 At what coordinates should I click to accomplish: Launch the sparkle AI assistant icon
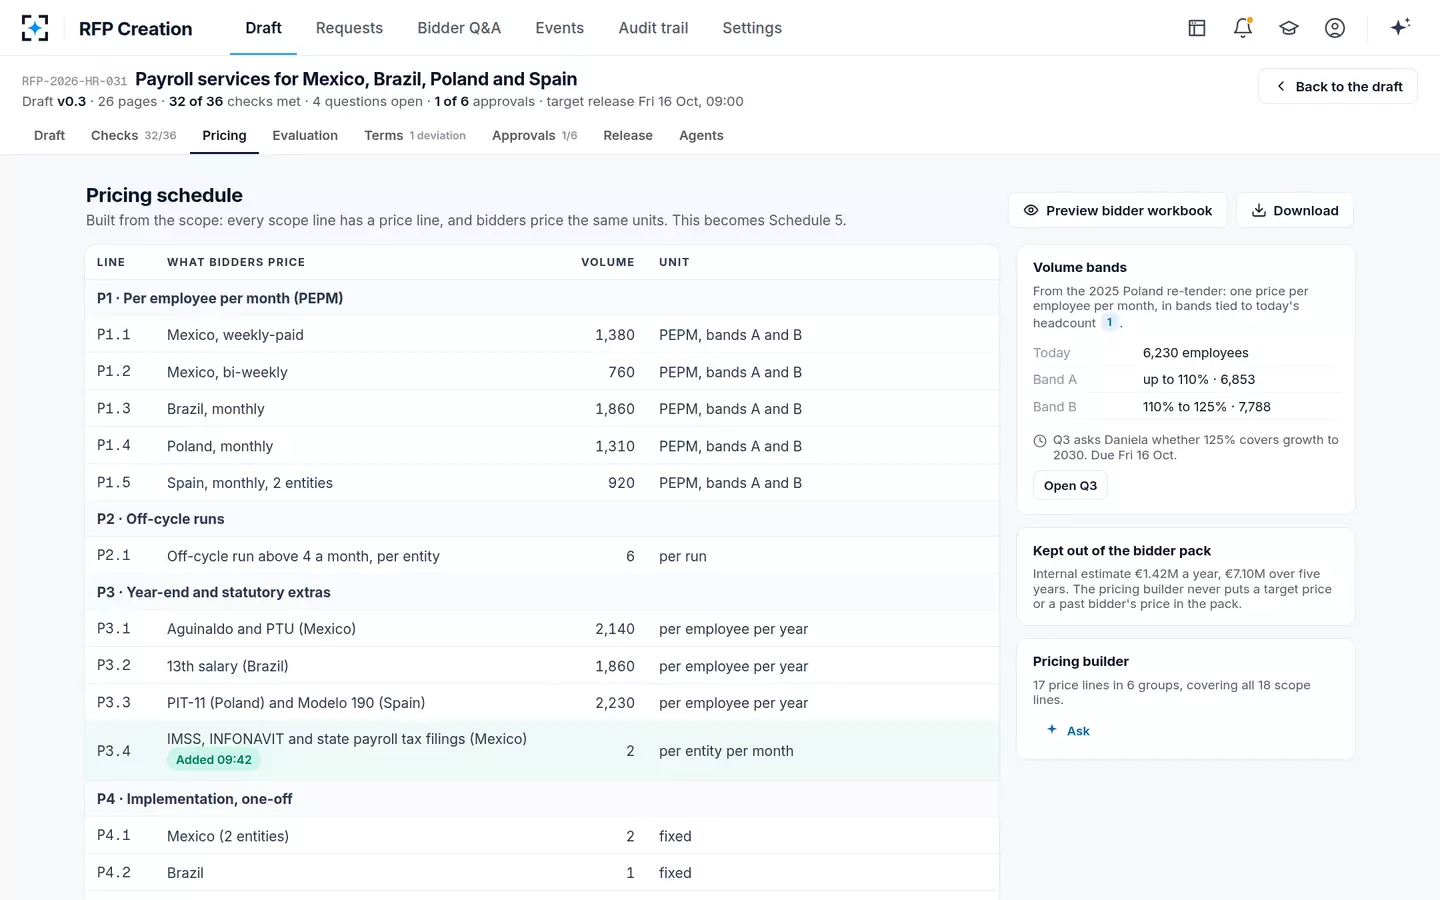click(1400, 28)
